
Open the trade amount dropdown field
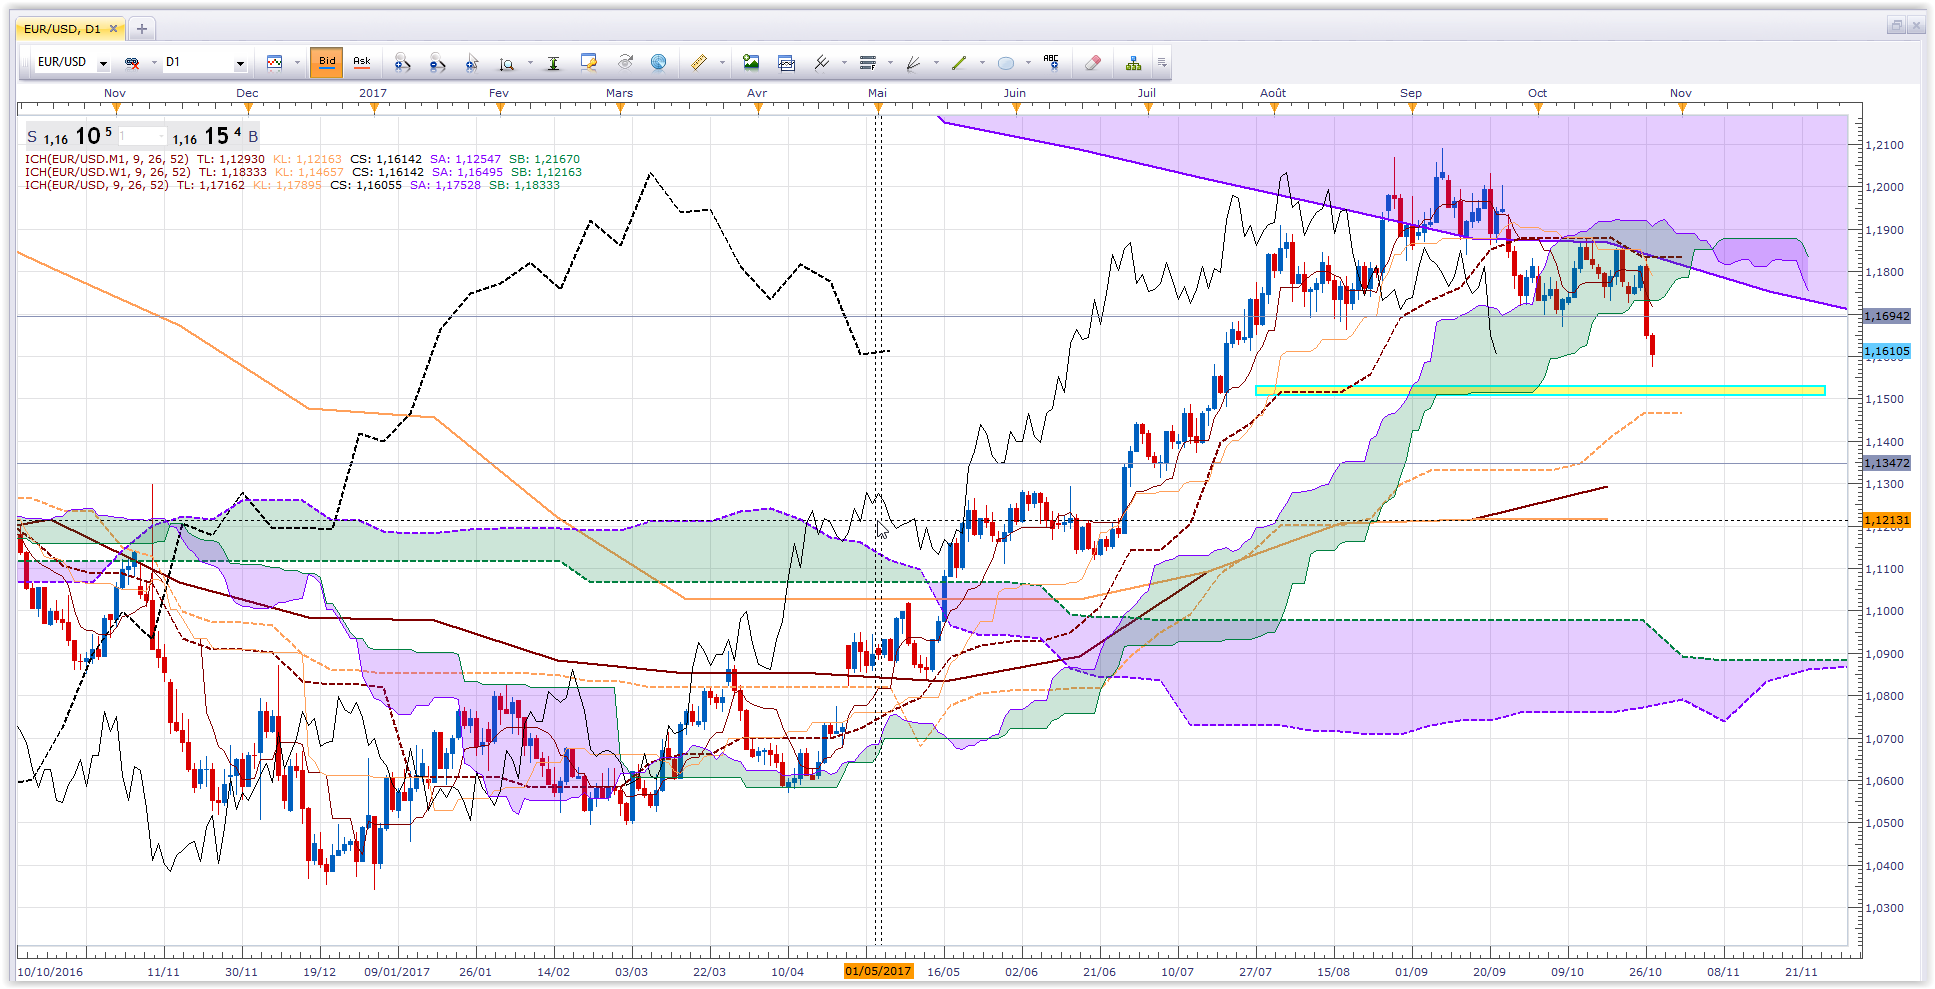coord(142,136)
